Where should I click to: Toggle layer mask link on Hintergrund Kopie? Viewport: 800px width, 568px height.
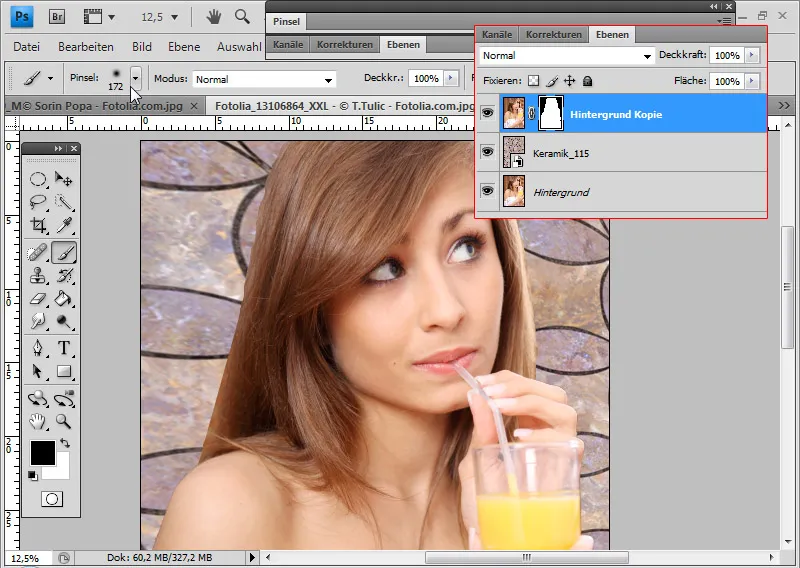point(531,113)
